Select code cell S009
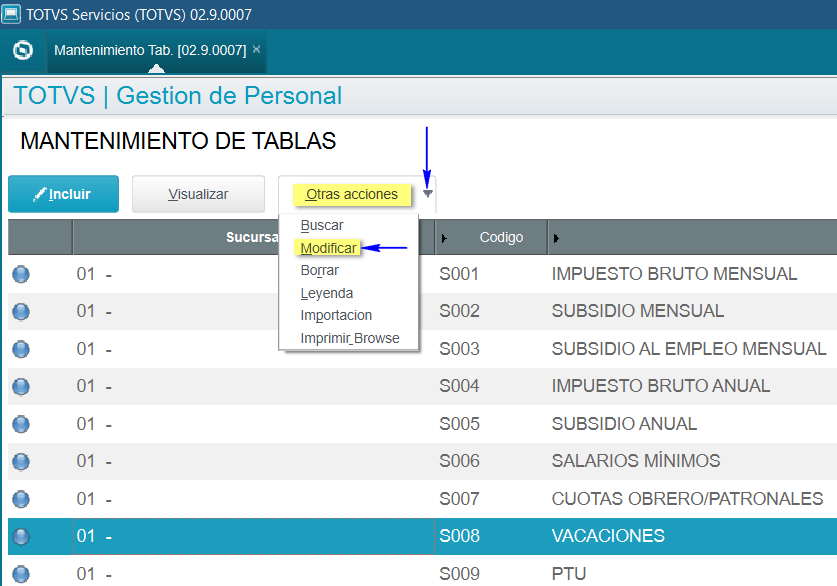 pos(459,574)
